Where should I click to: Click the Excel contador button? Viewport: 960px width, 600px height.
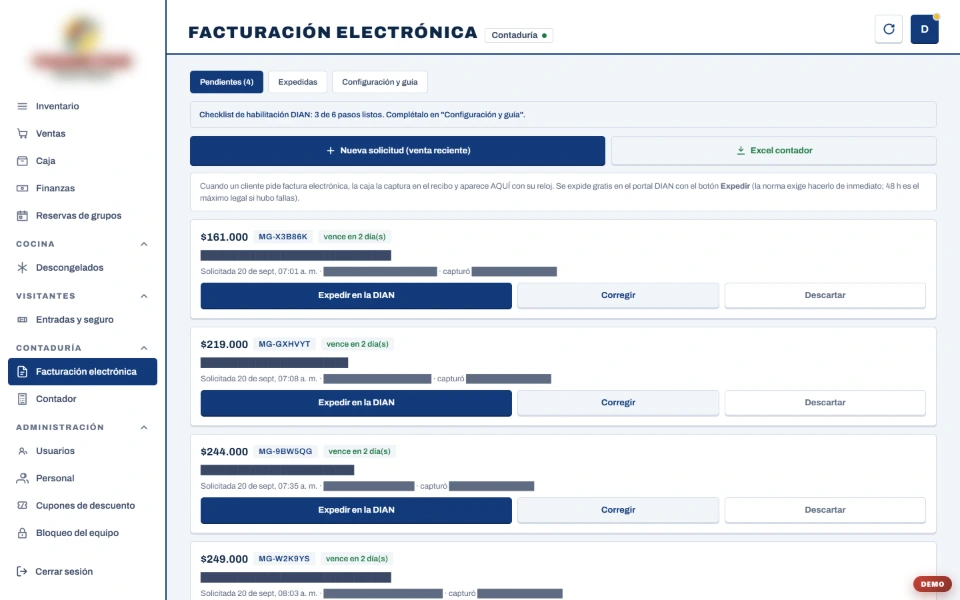pos(773,151)
